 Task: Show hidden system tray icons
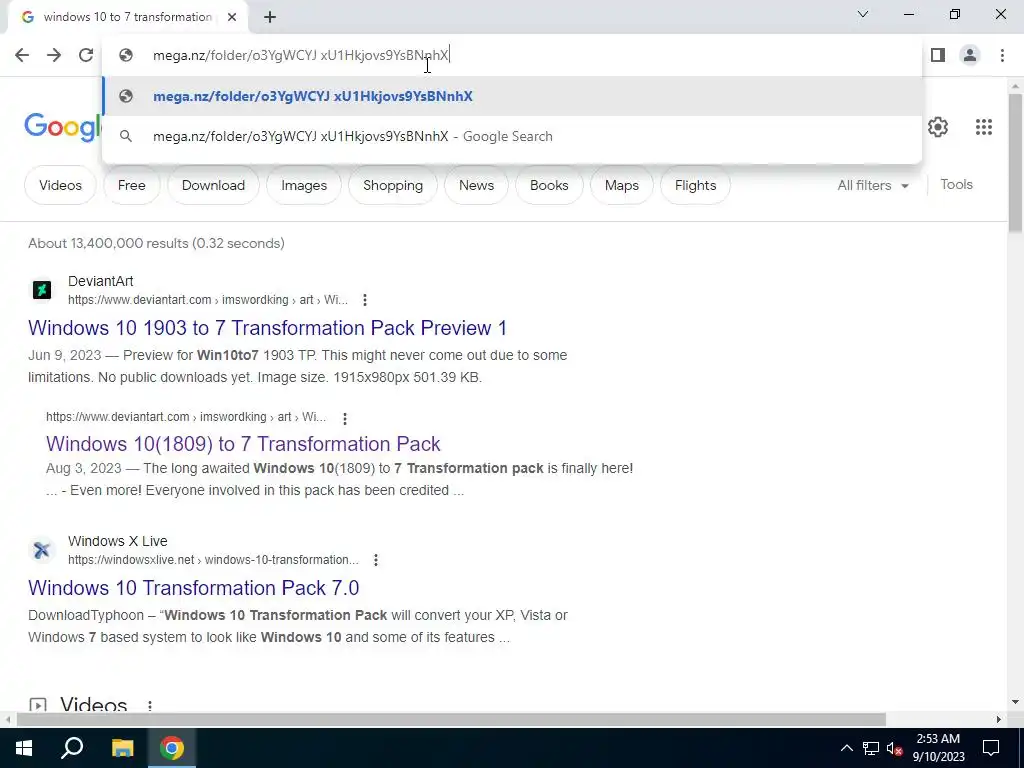click(x=846, y=748)
